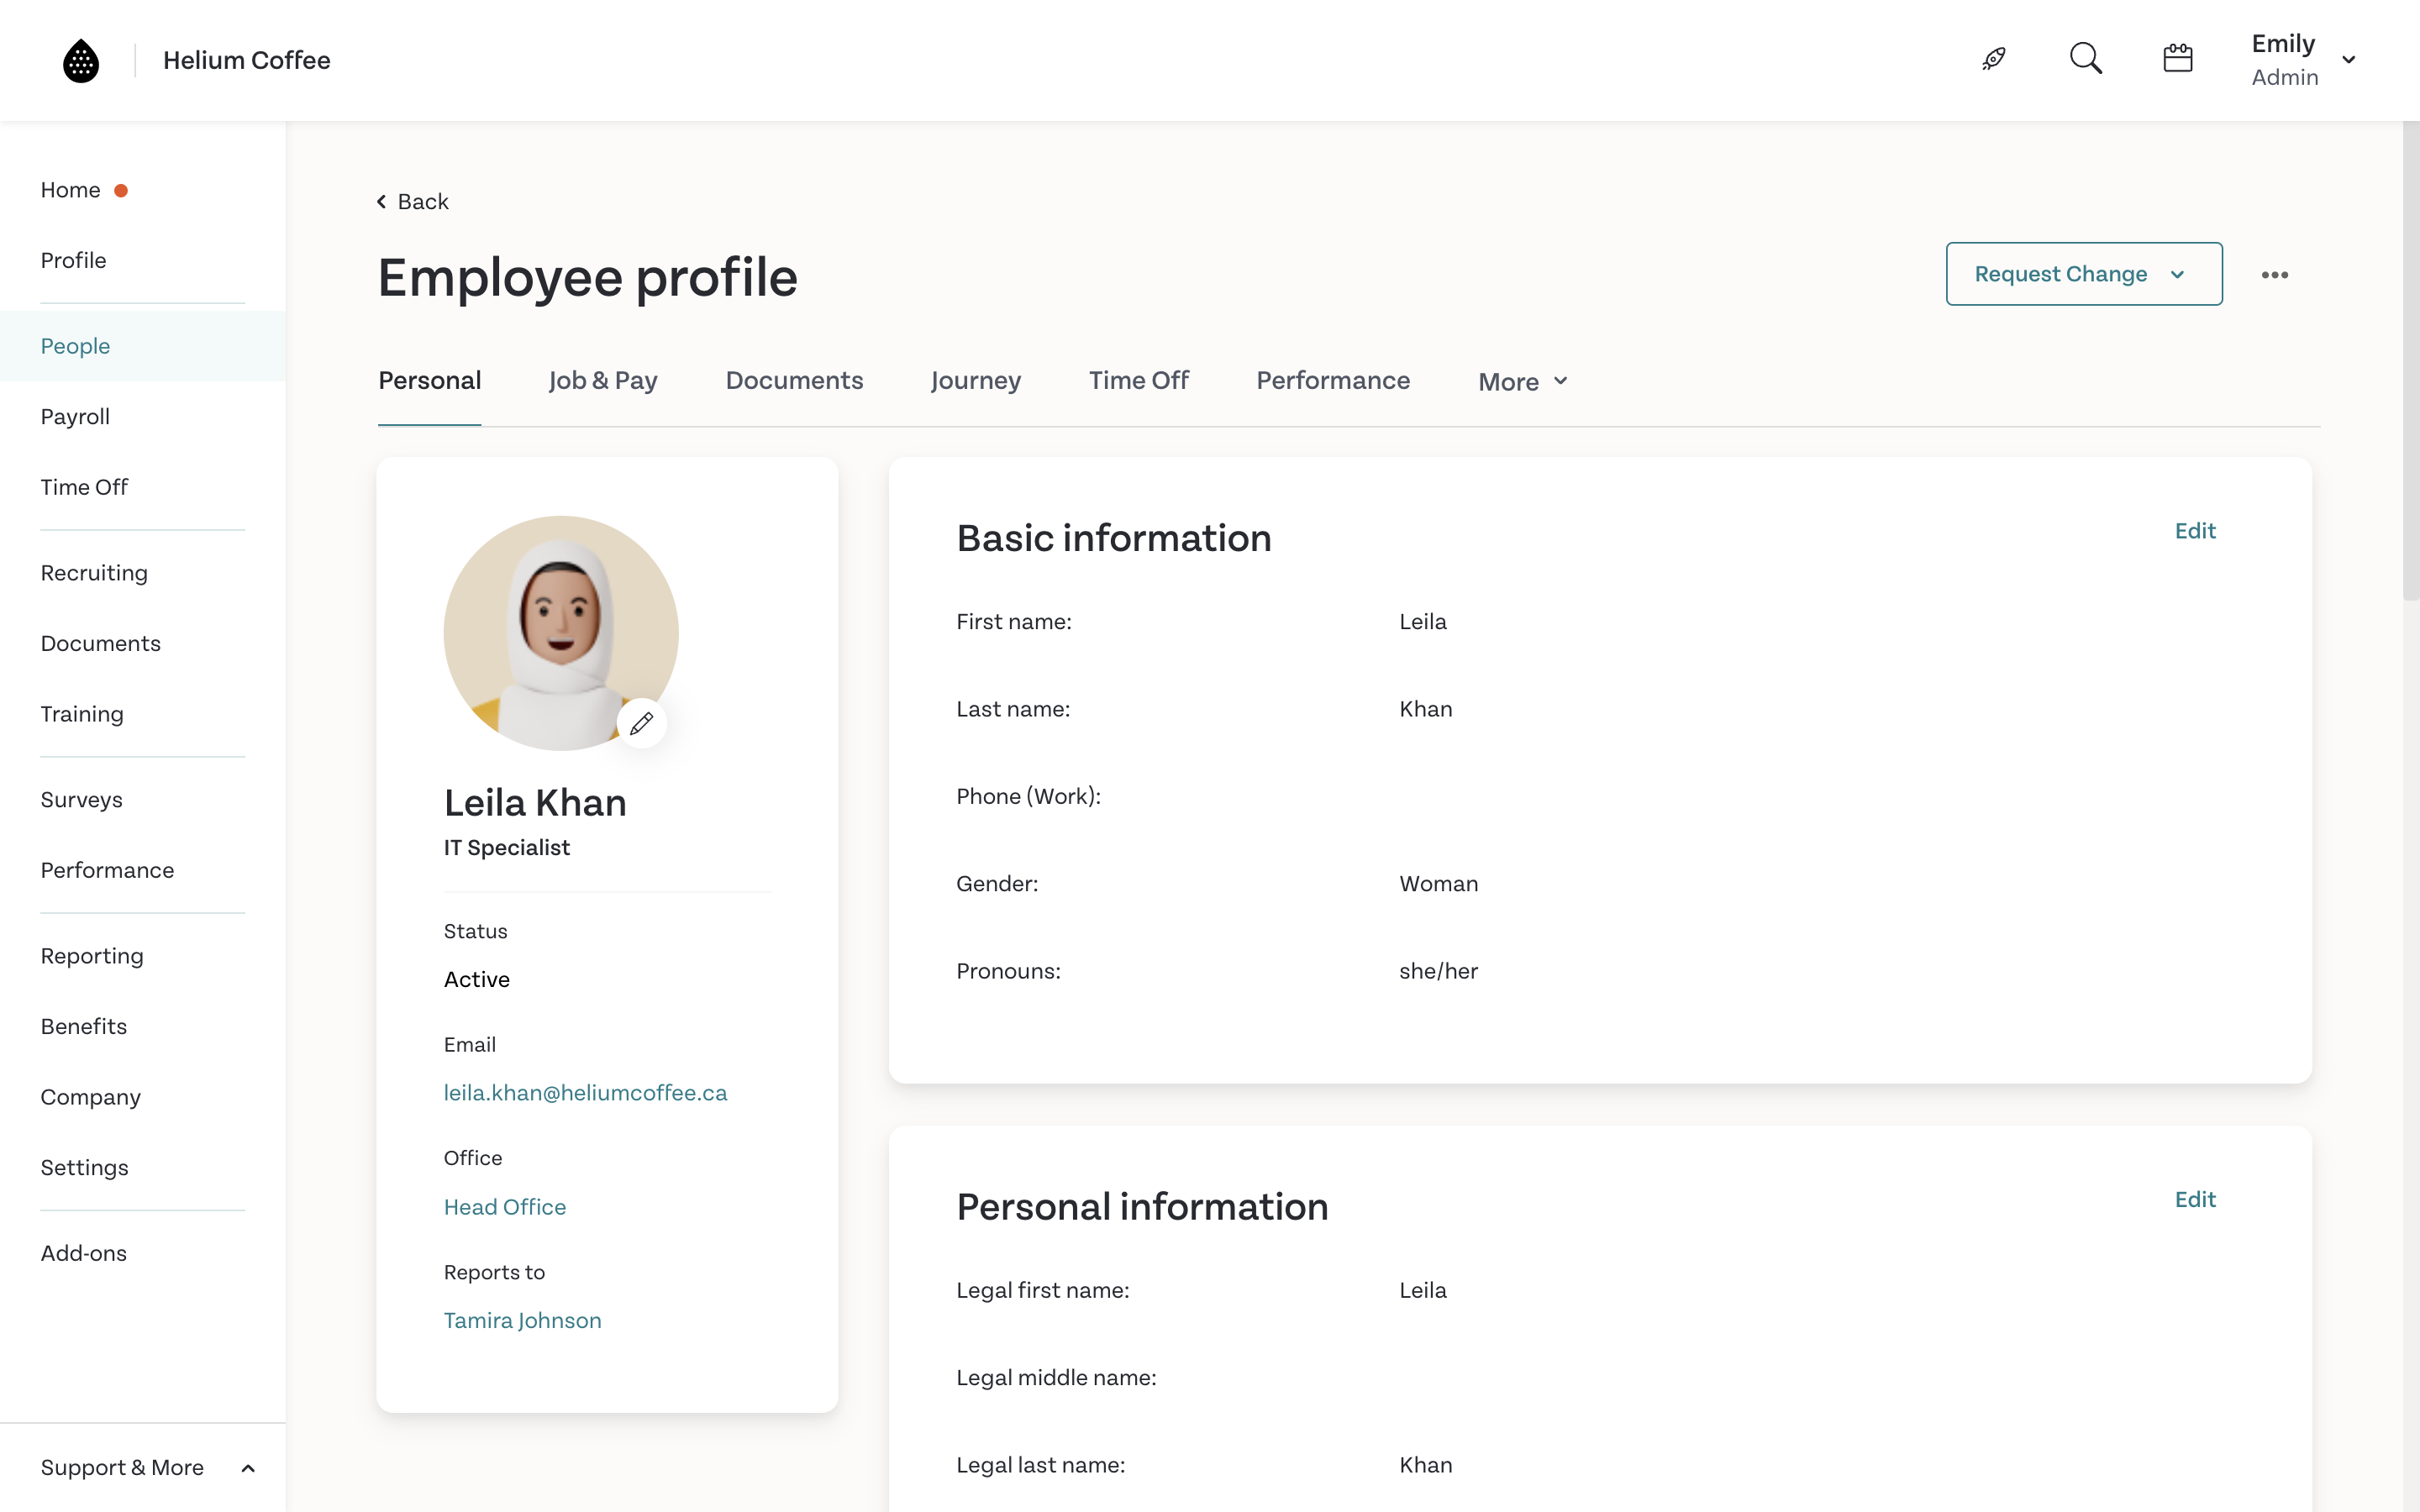Open the calendar icon in header
Image resolution: width=2420 pixels, height=1512 pixels.
pos(2177,59)
